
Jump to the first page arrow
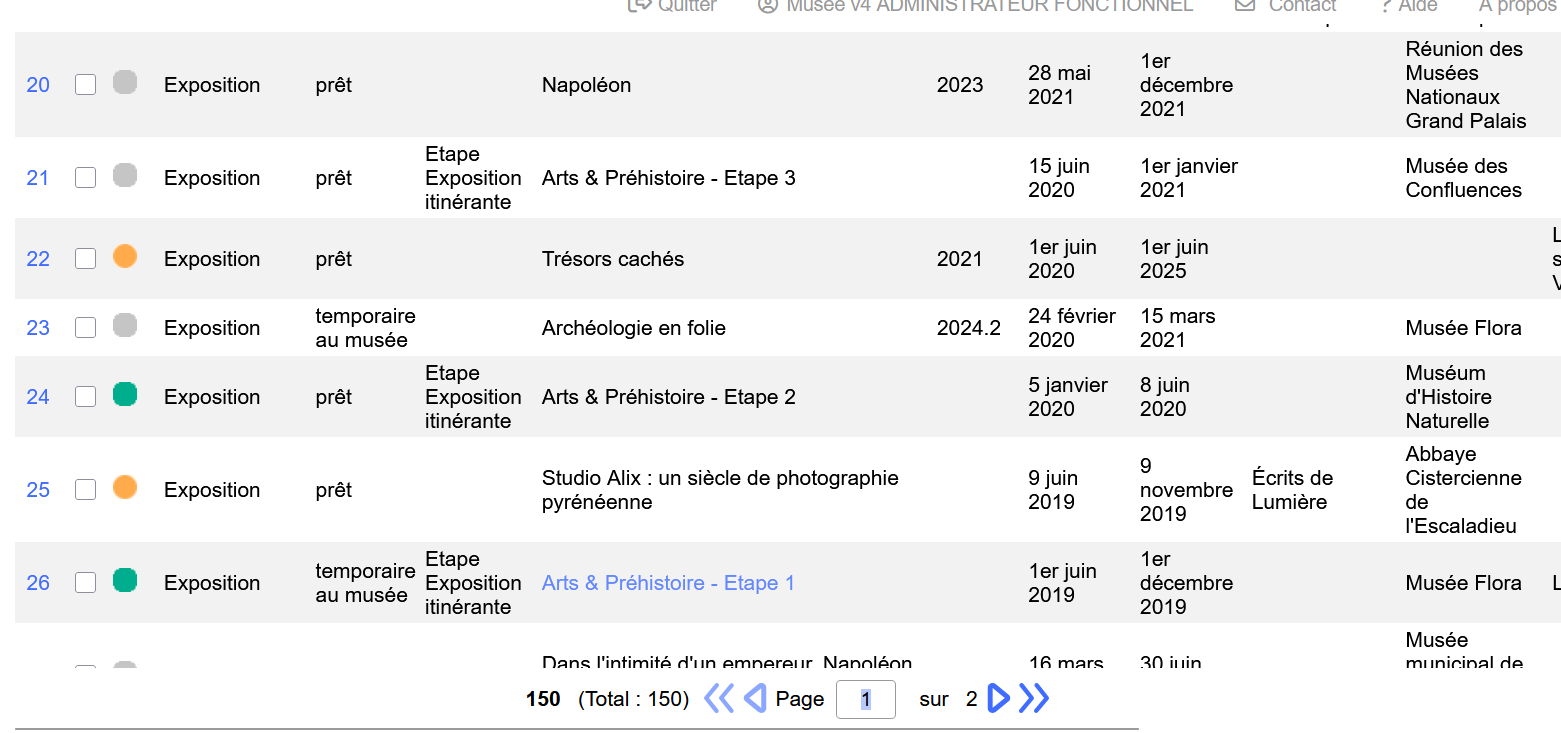pyautogui.click(x=719, y=698)
